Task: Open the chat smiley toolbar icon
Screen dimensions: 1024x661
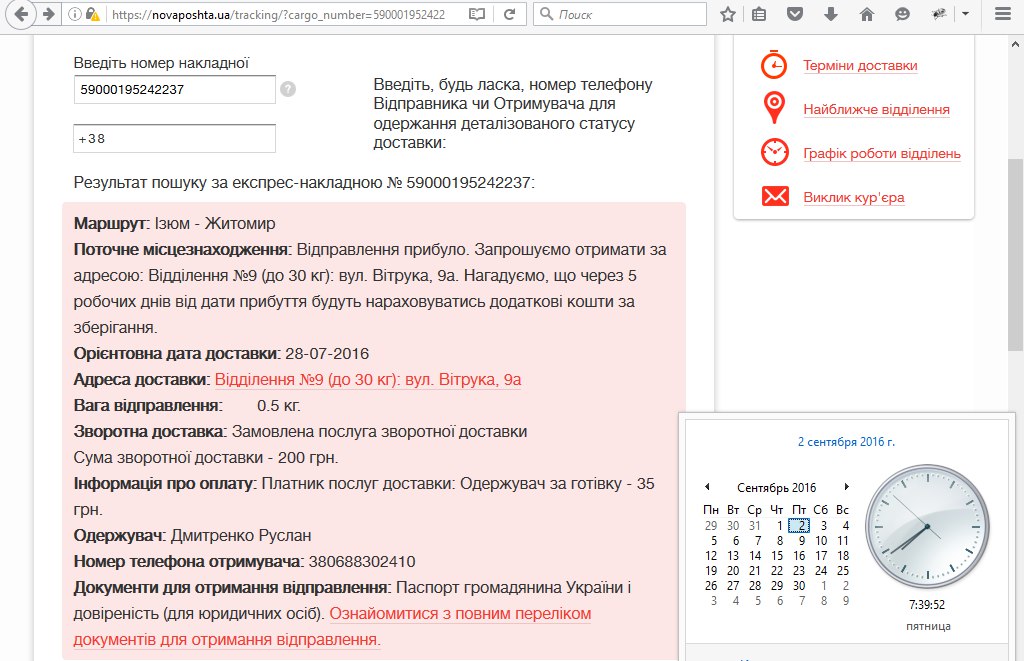Action: point(903,14)
